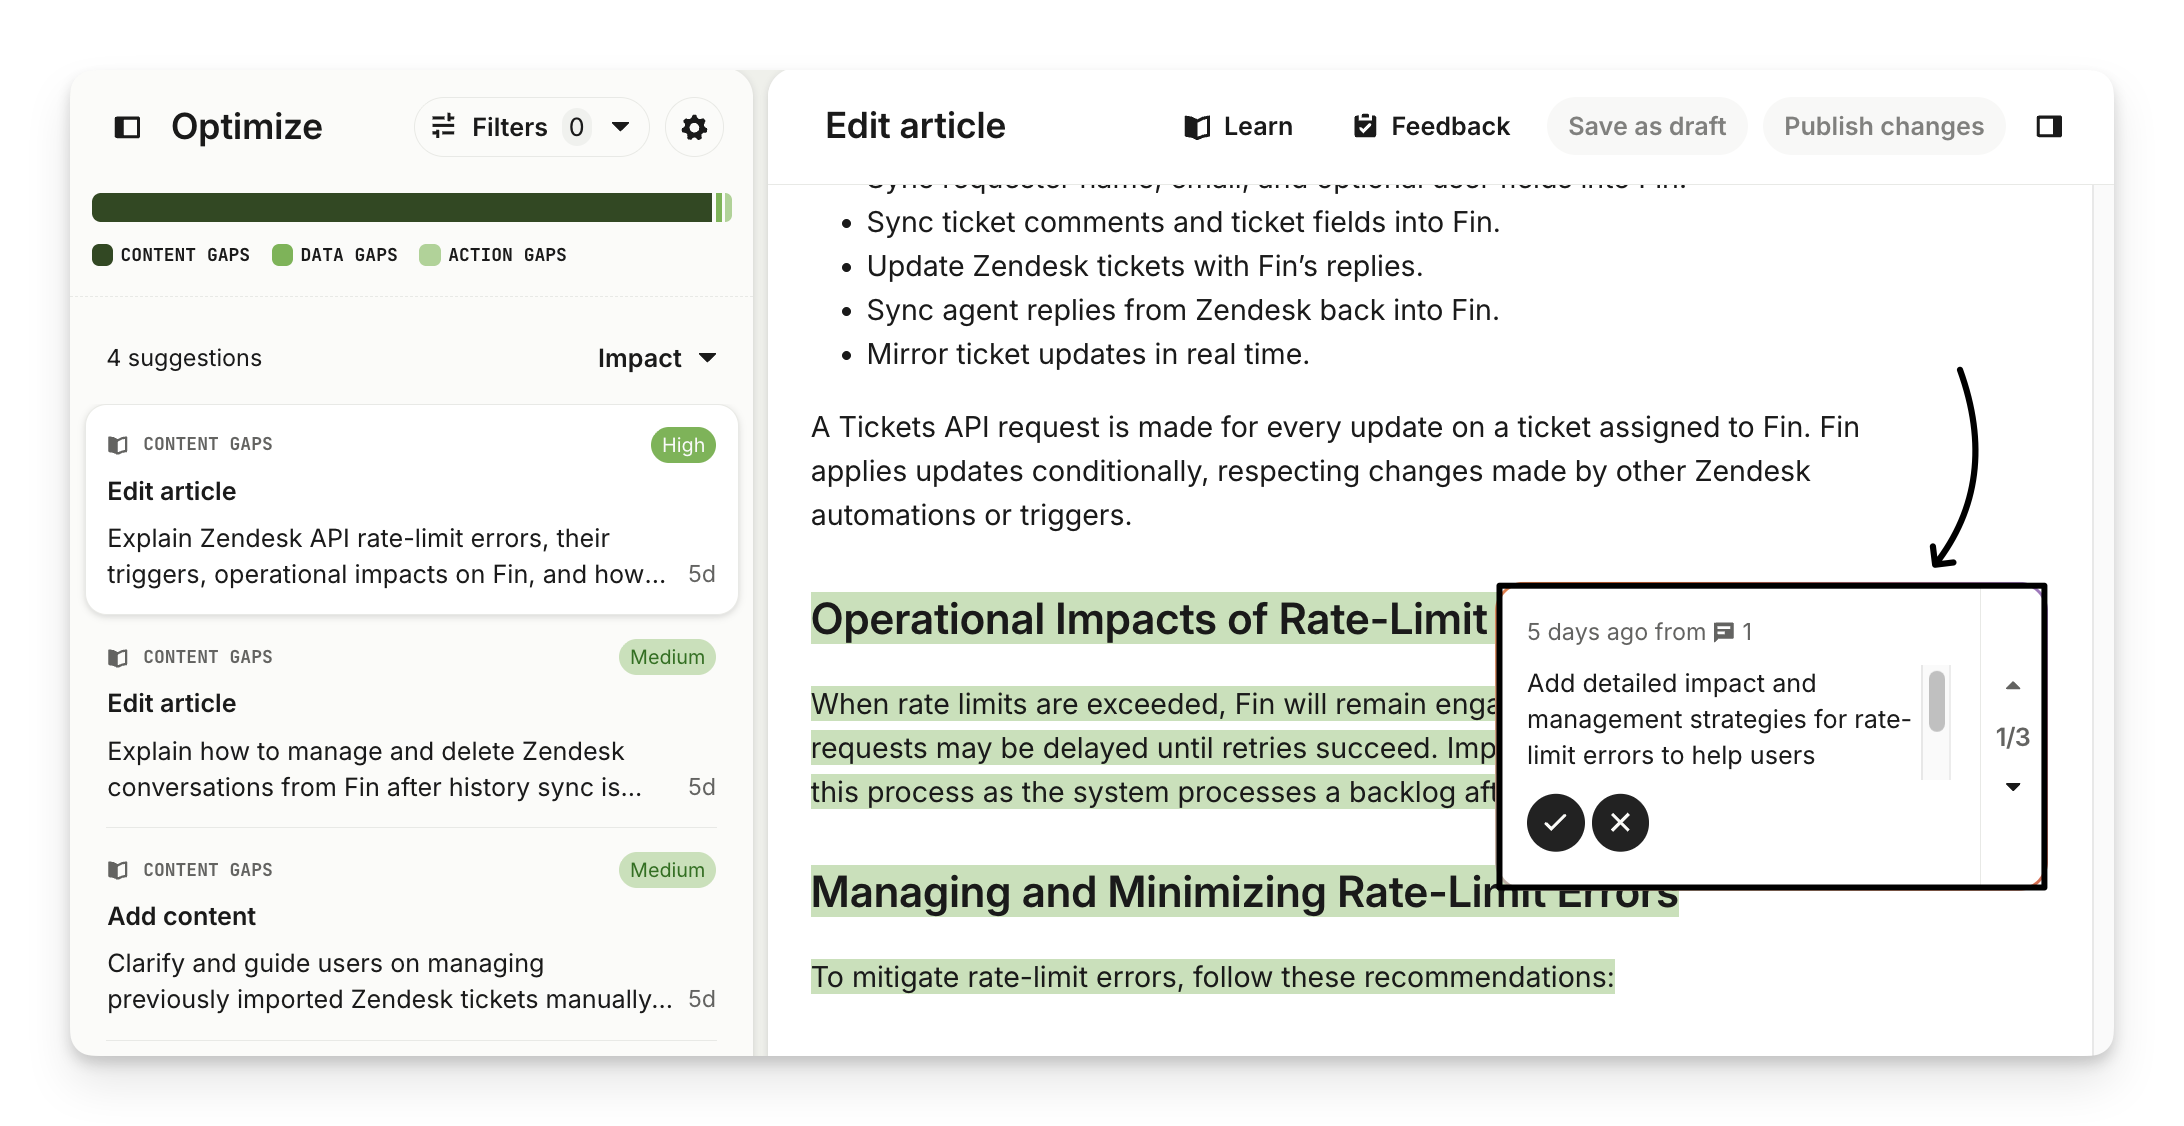Screen dimensions: 2184x1126
Task: Select the High impact rate-limit suggestion
Action: point(411,509)
